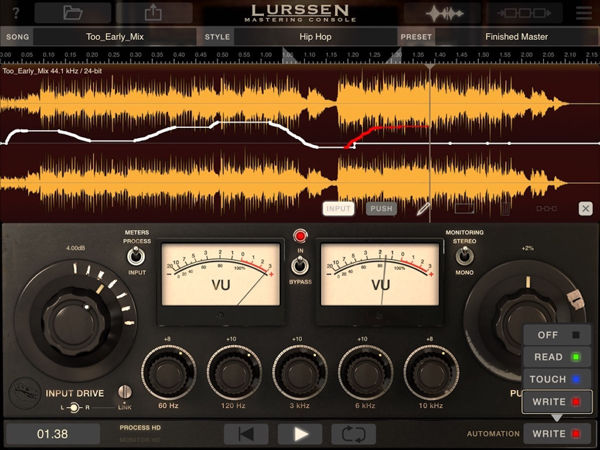Open the Preset dropdown Finished Master
600x450 pixels.
515,36
